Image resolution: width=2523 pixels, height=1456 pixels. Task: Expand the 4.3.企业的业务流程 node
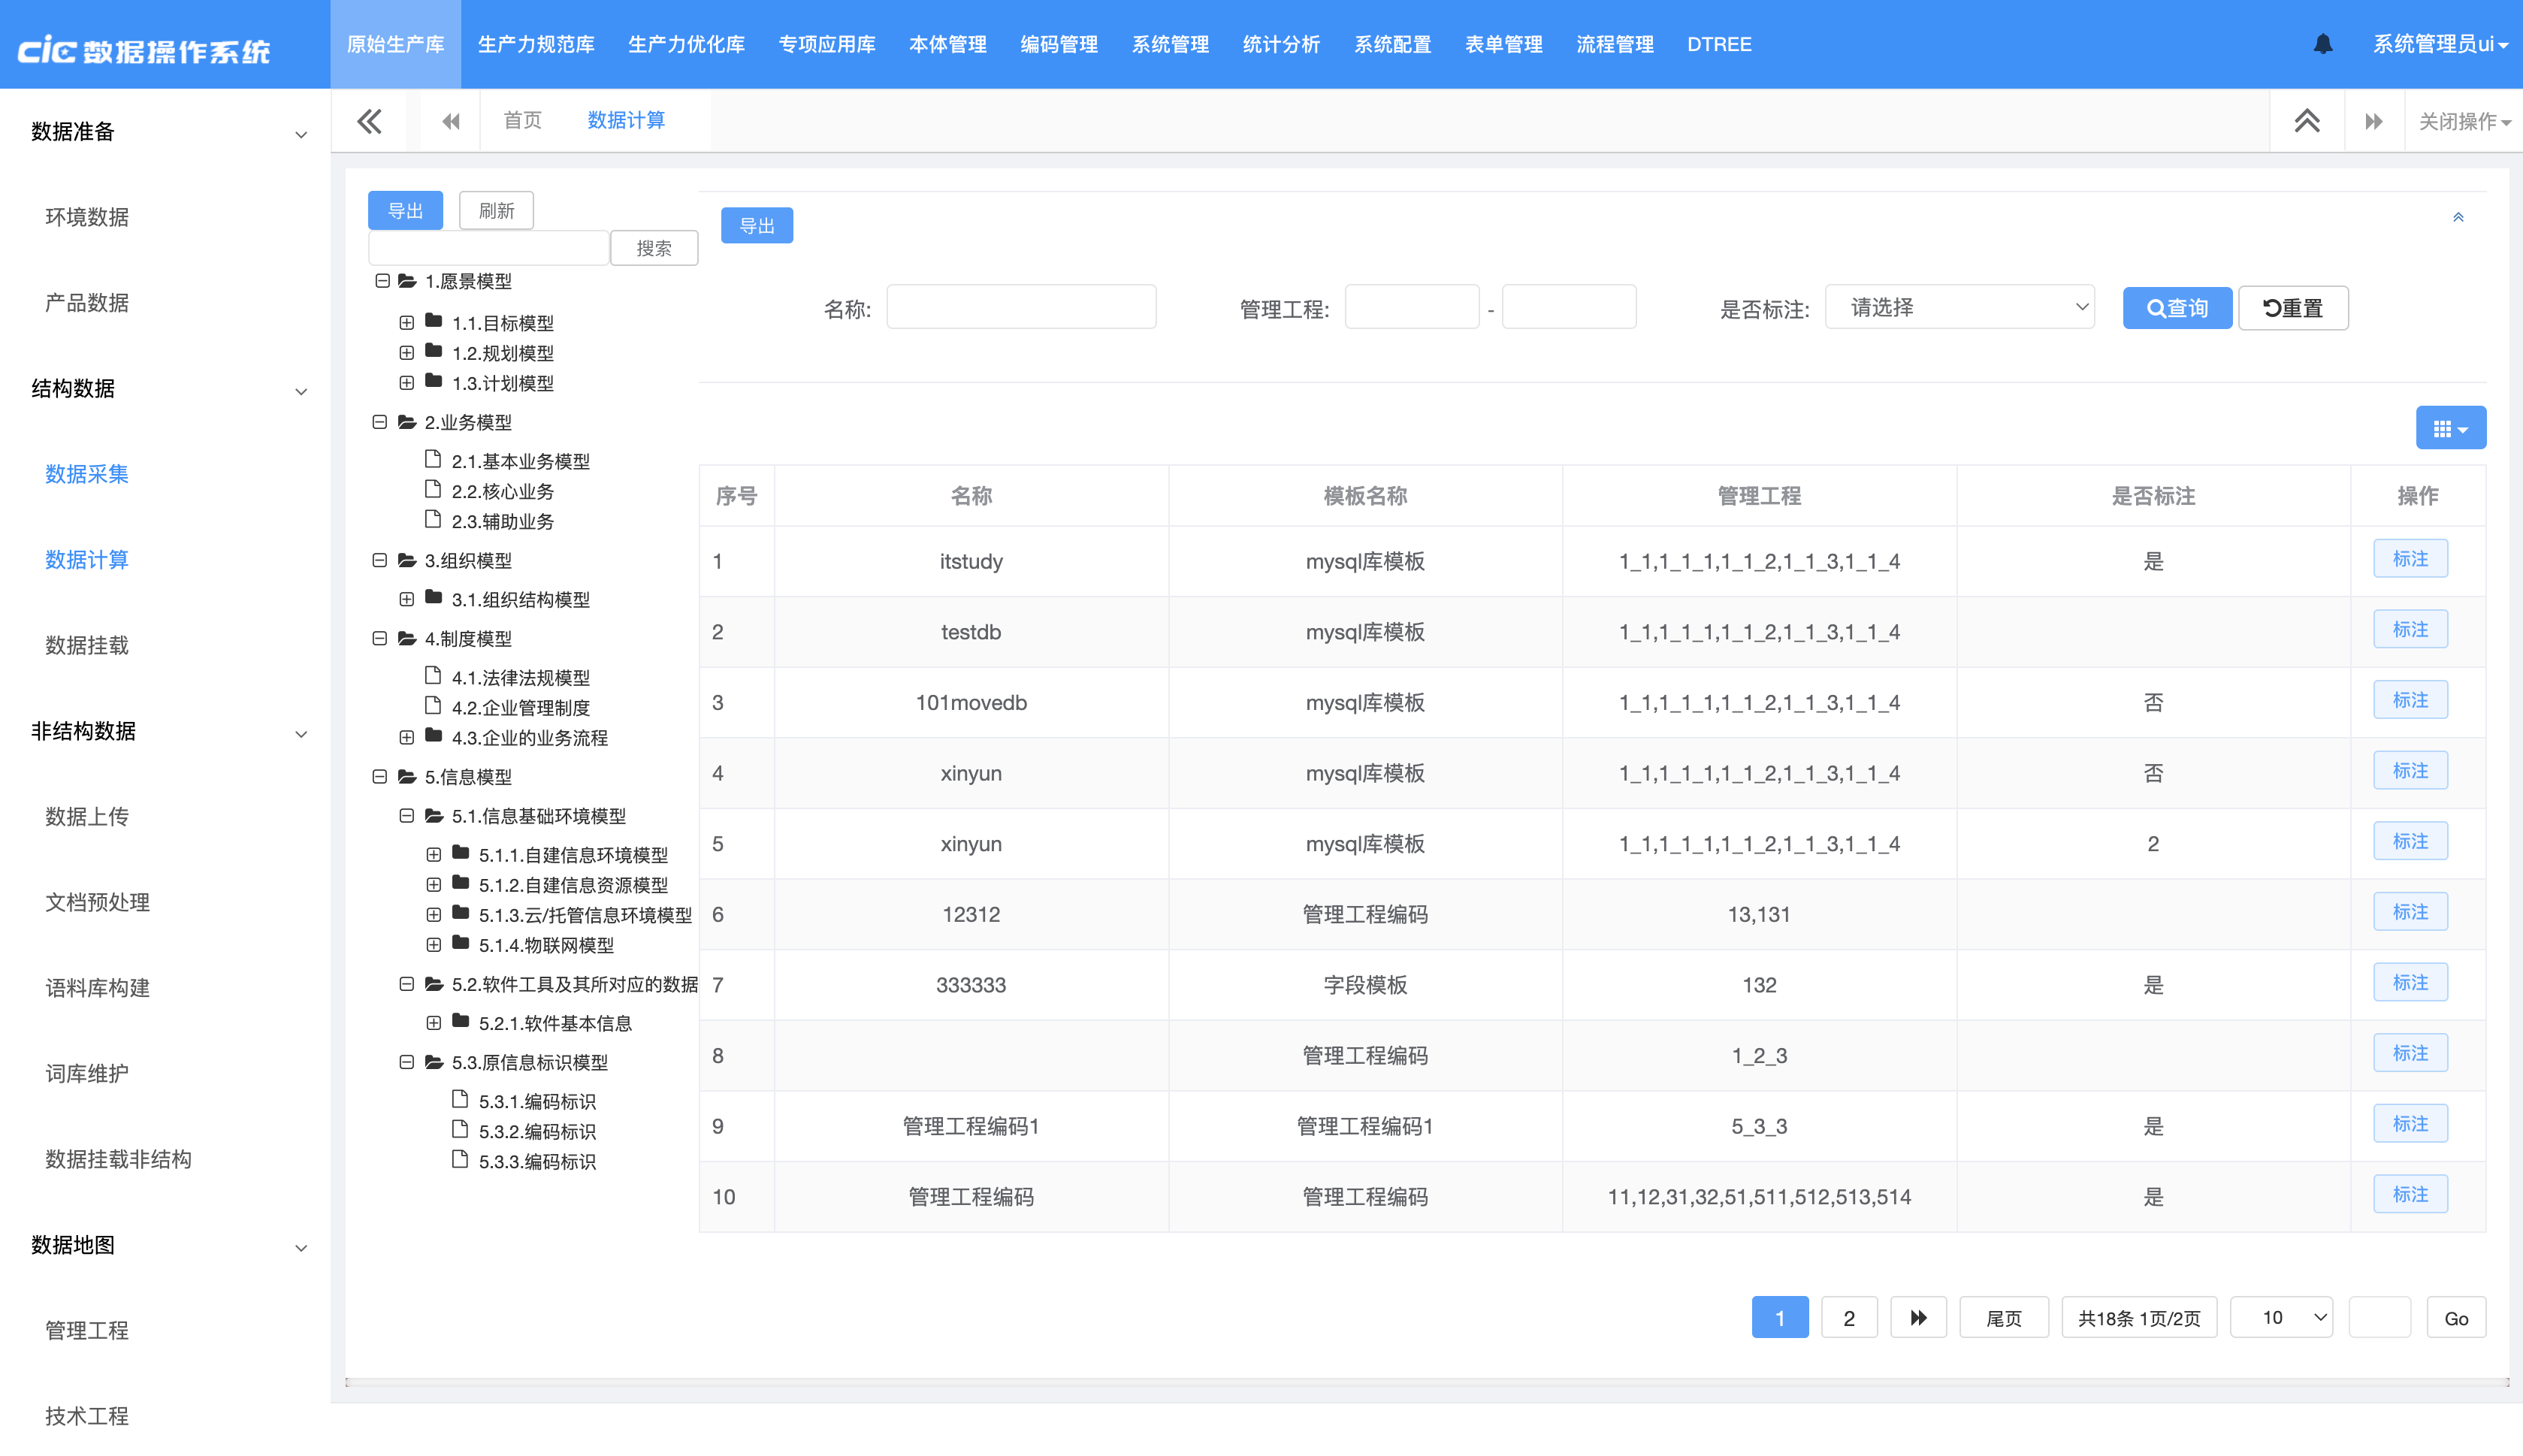click(x=406, y=737)
